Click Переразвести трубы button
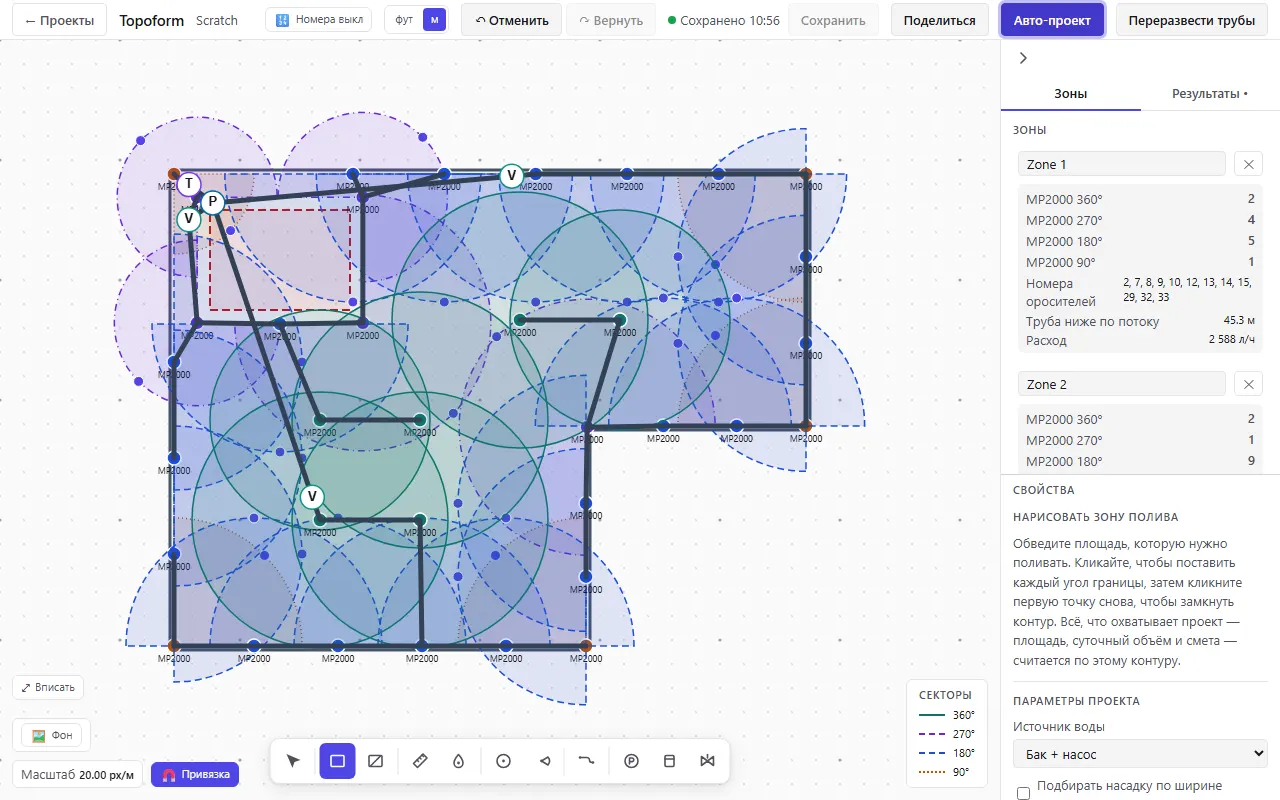1280x800 pixels. 1193,20
